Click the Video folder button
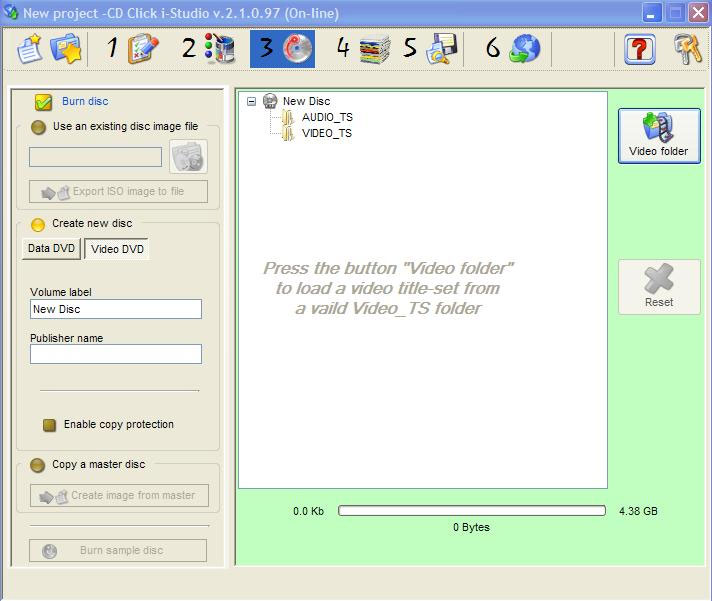712x601 pixels. tap(659, 136)
